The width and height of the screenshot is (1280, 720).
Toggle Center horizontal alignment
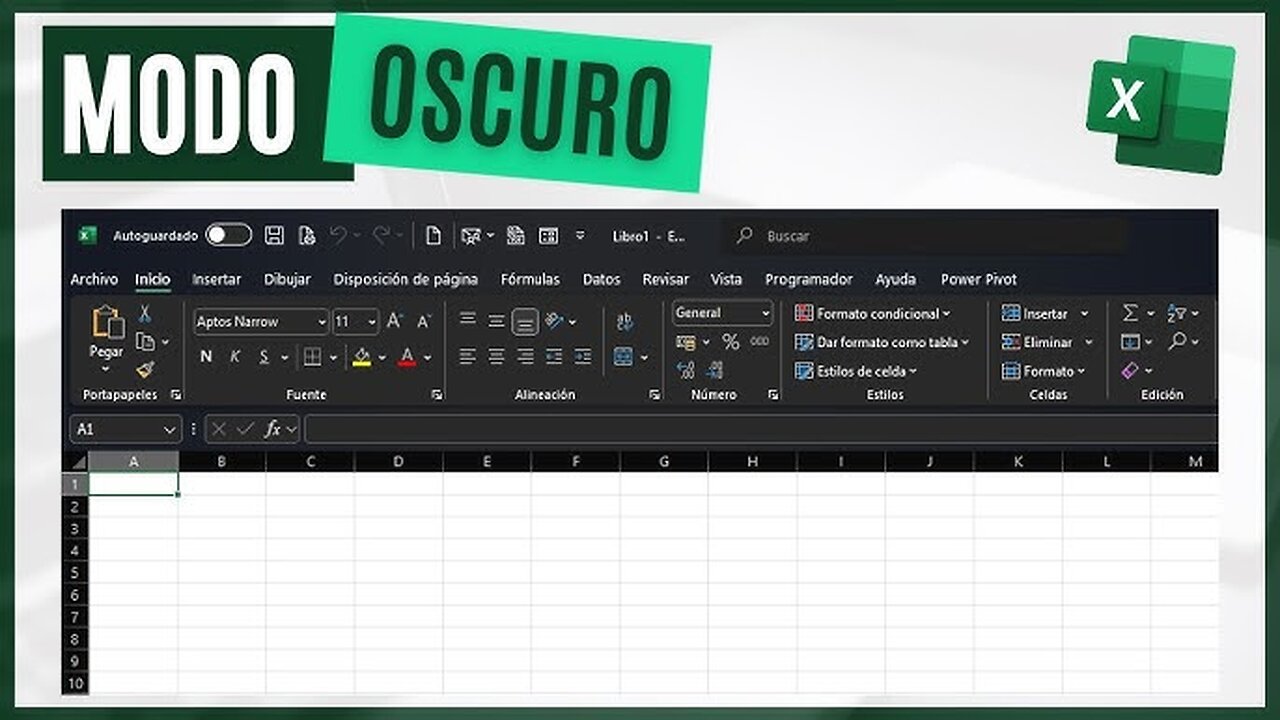(496, 356)
